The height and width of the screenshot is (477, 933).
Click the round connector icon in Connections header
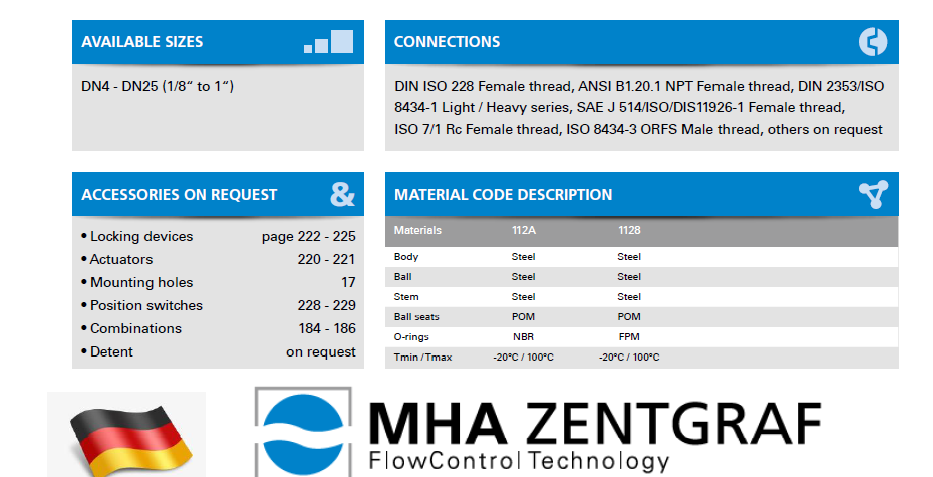click(x=872, y=42)
